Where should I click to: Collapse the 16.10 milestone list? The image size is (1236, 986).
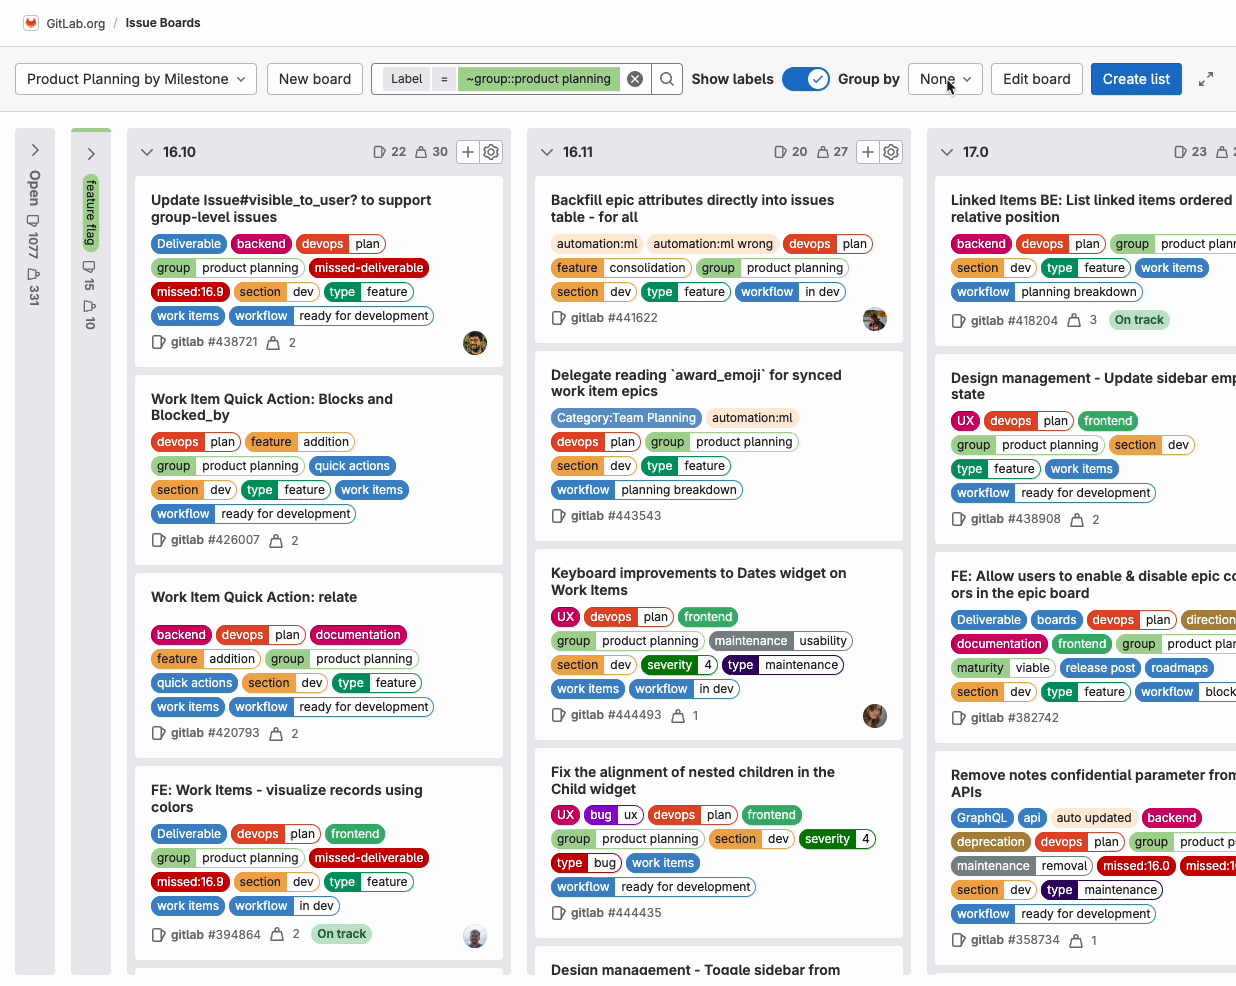click(x=145, y=152)
